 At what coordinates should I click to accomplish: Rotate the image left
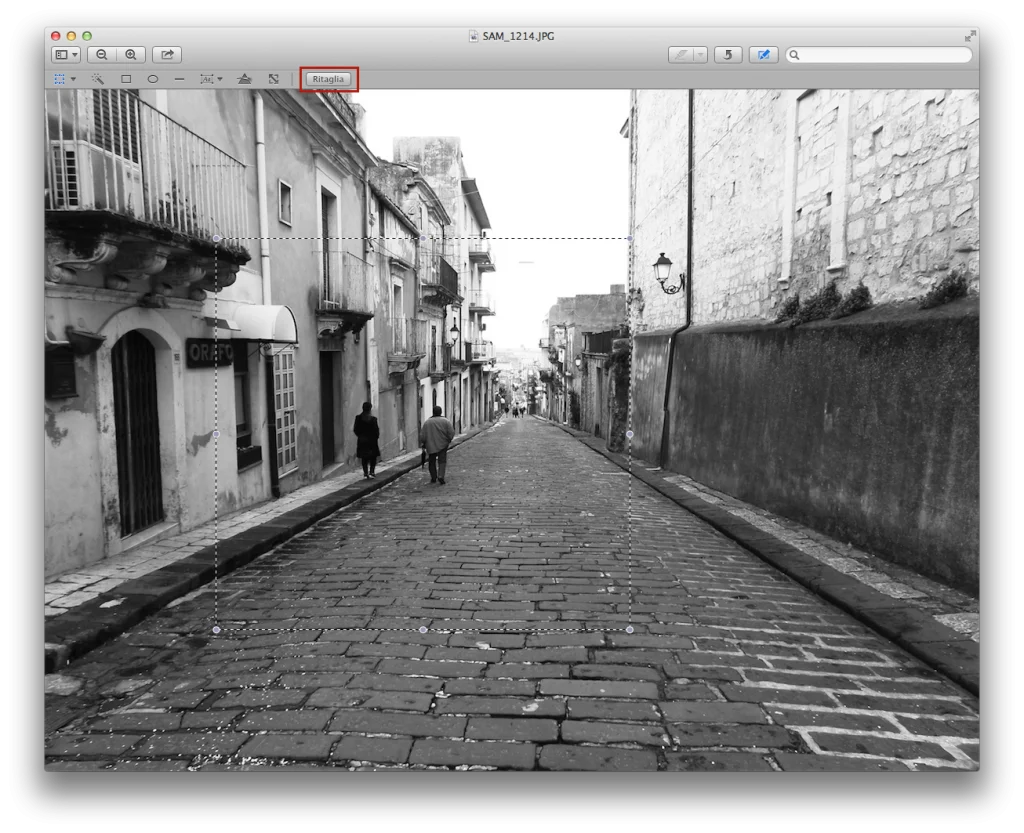(728, 55)
